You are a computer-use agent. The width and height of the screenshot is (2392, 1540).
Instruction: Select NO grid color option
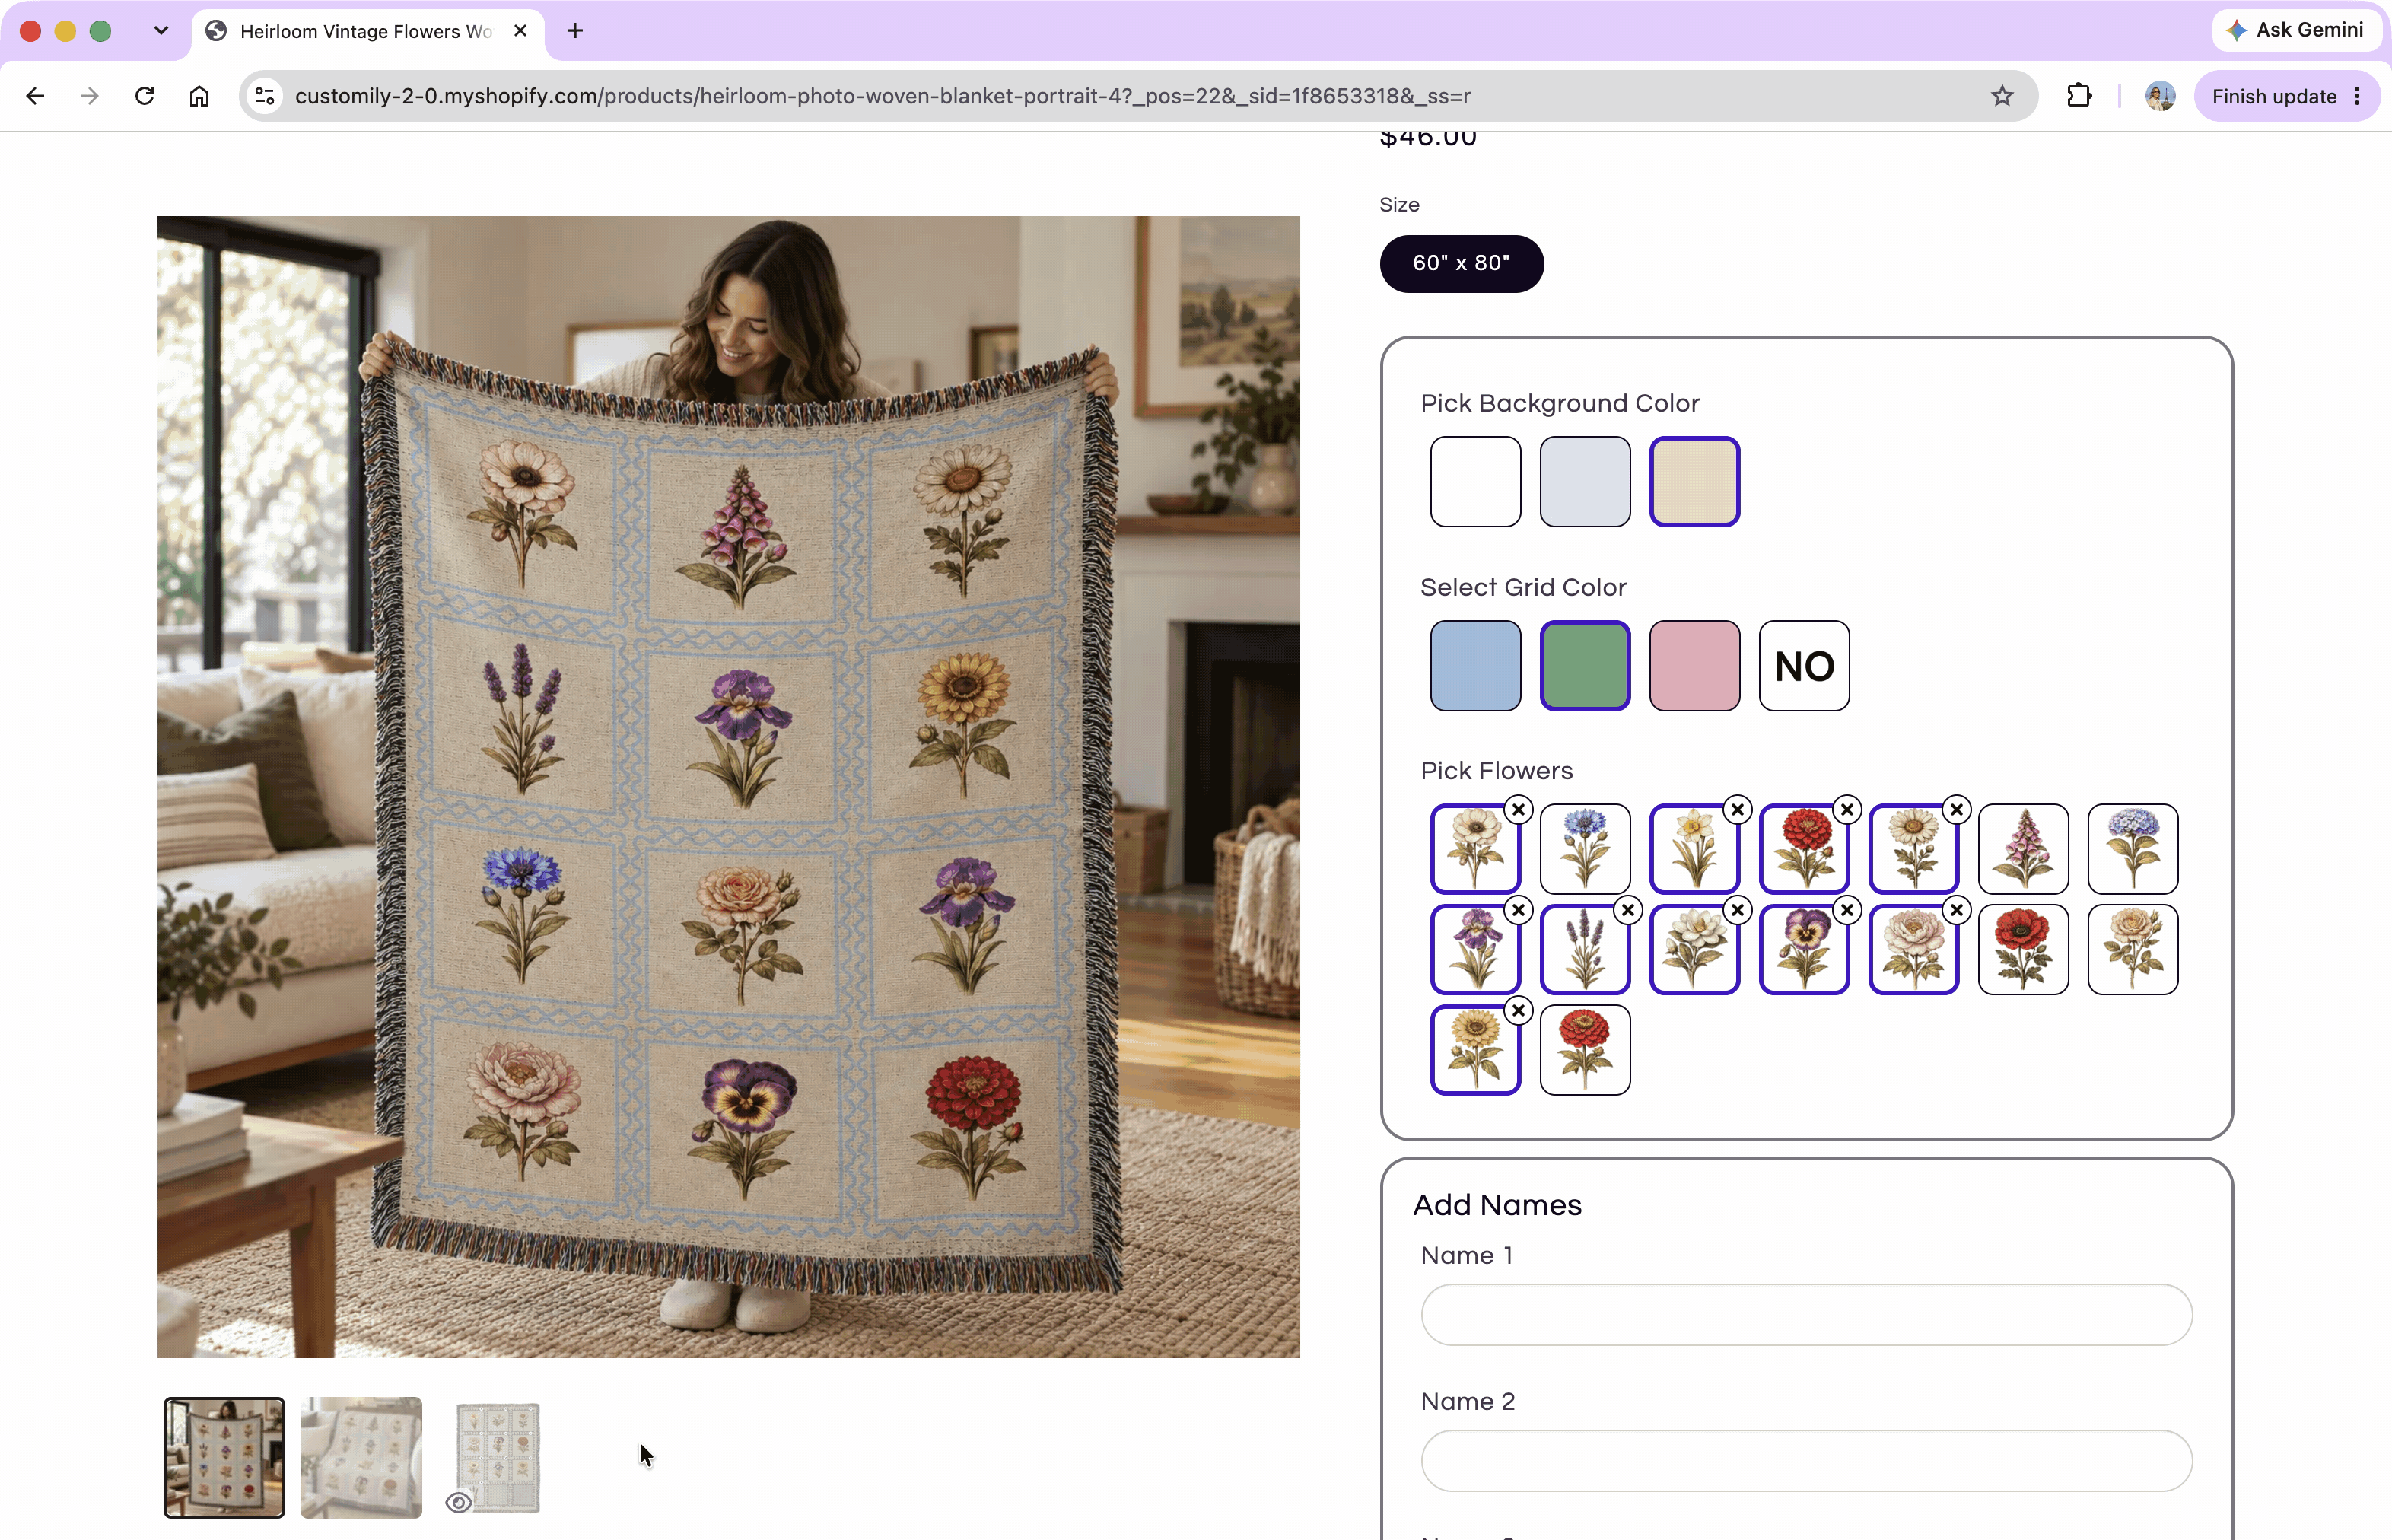coord(1804,666)
